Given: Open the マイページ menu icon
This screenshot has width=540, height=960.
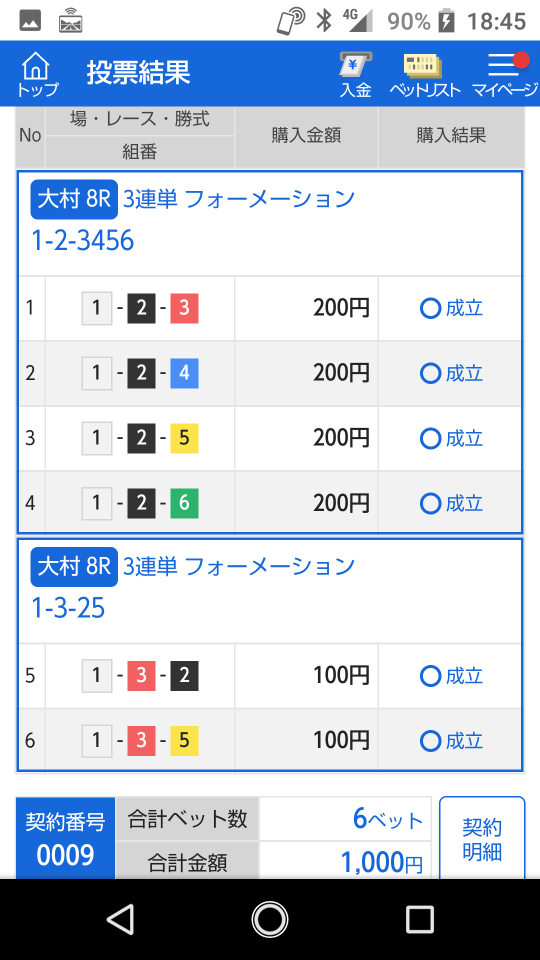Looking at the screenshot, I should coord(505,74).
